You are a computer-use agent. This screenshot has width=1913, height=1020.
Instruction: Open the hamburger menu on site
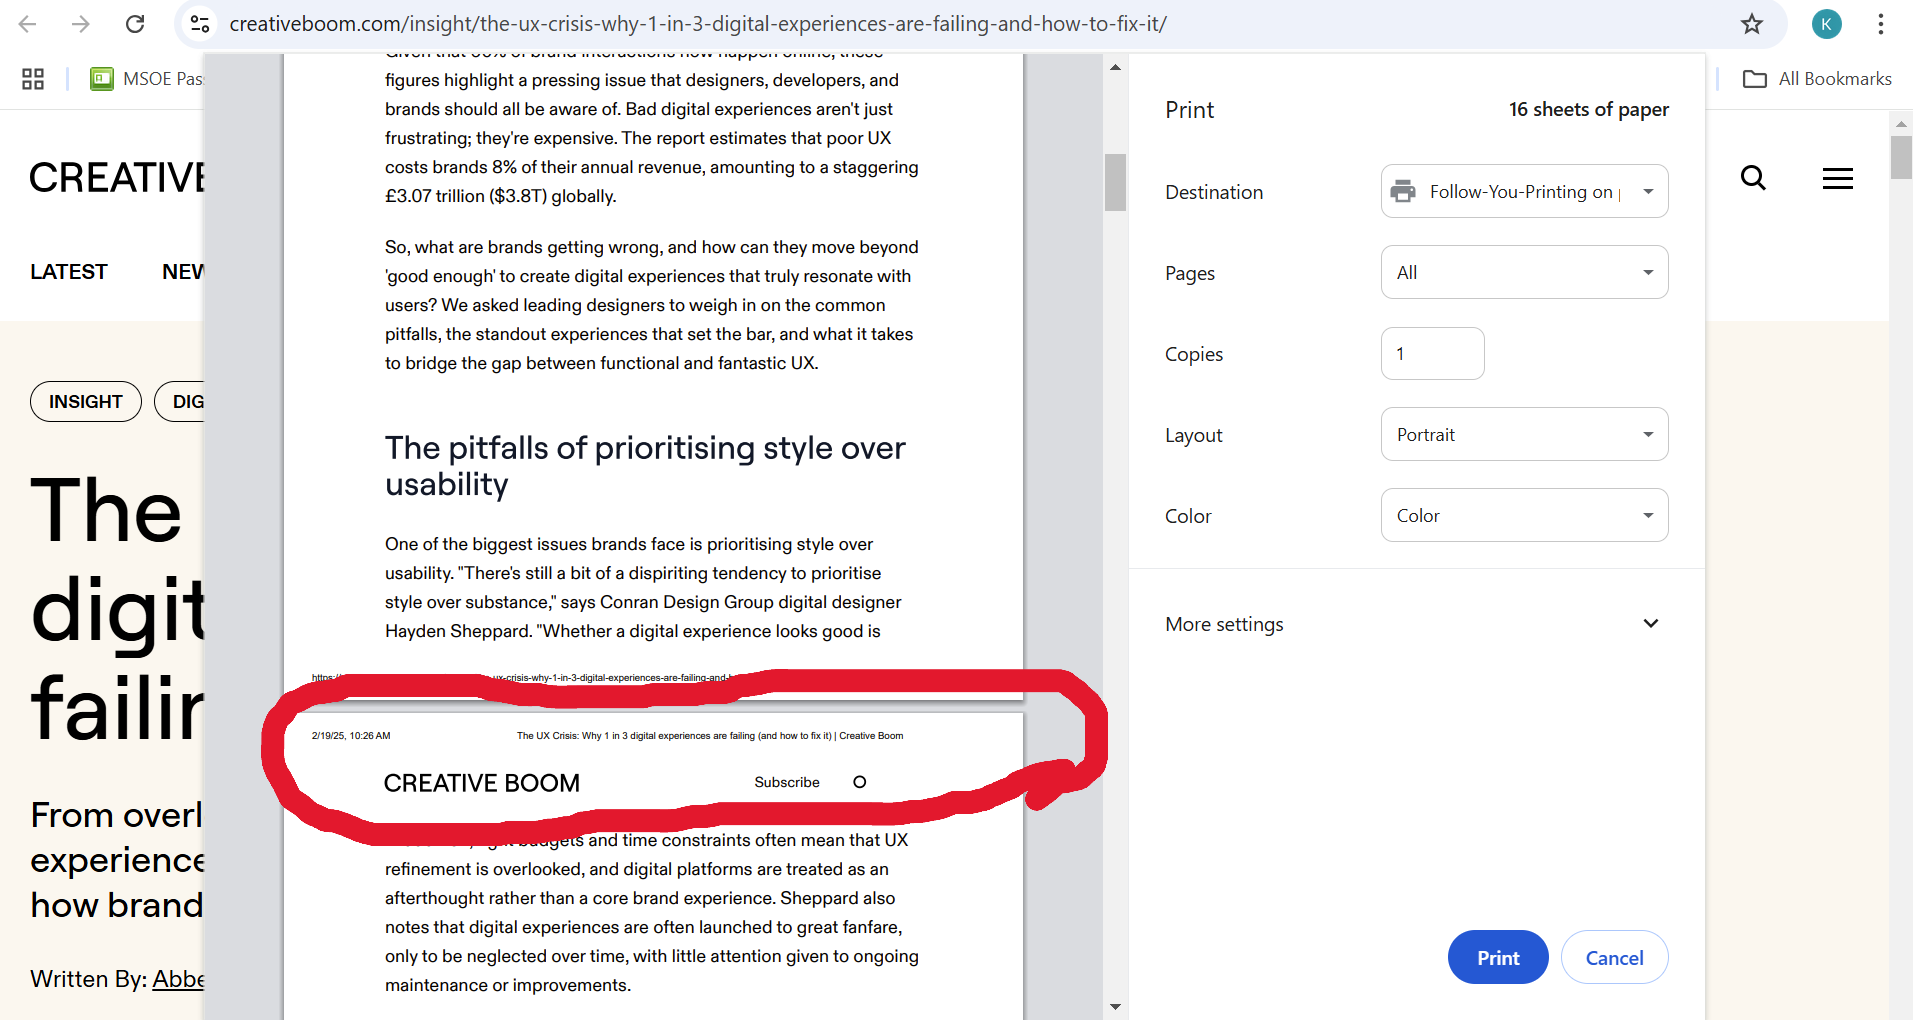[x=1837, y=178]
